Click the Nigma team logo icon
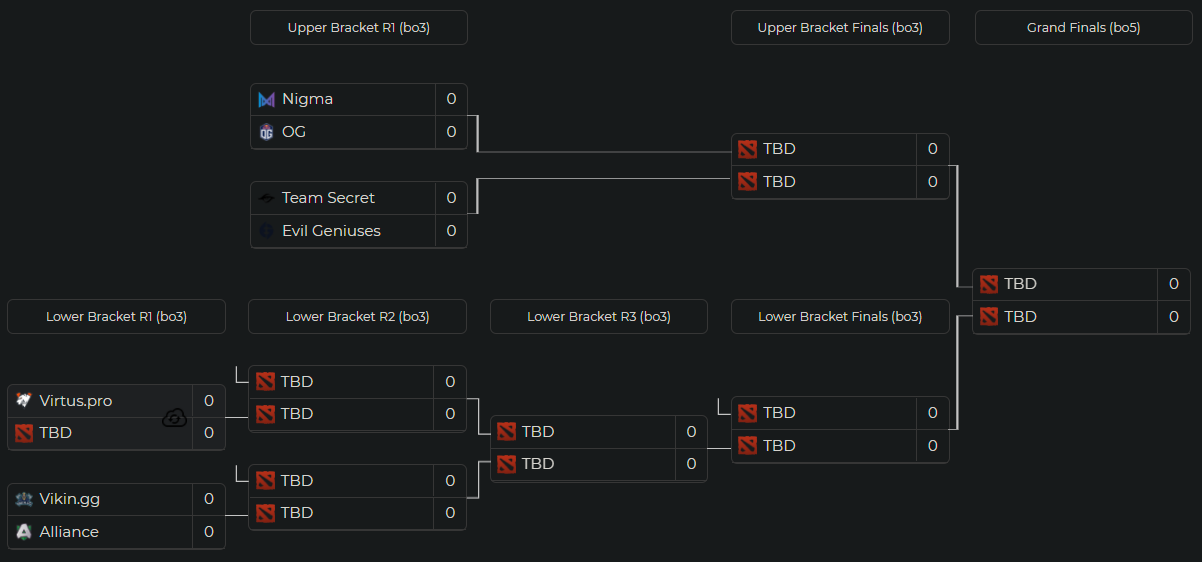1202x562 pixels. [x=266, y=99]
